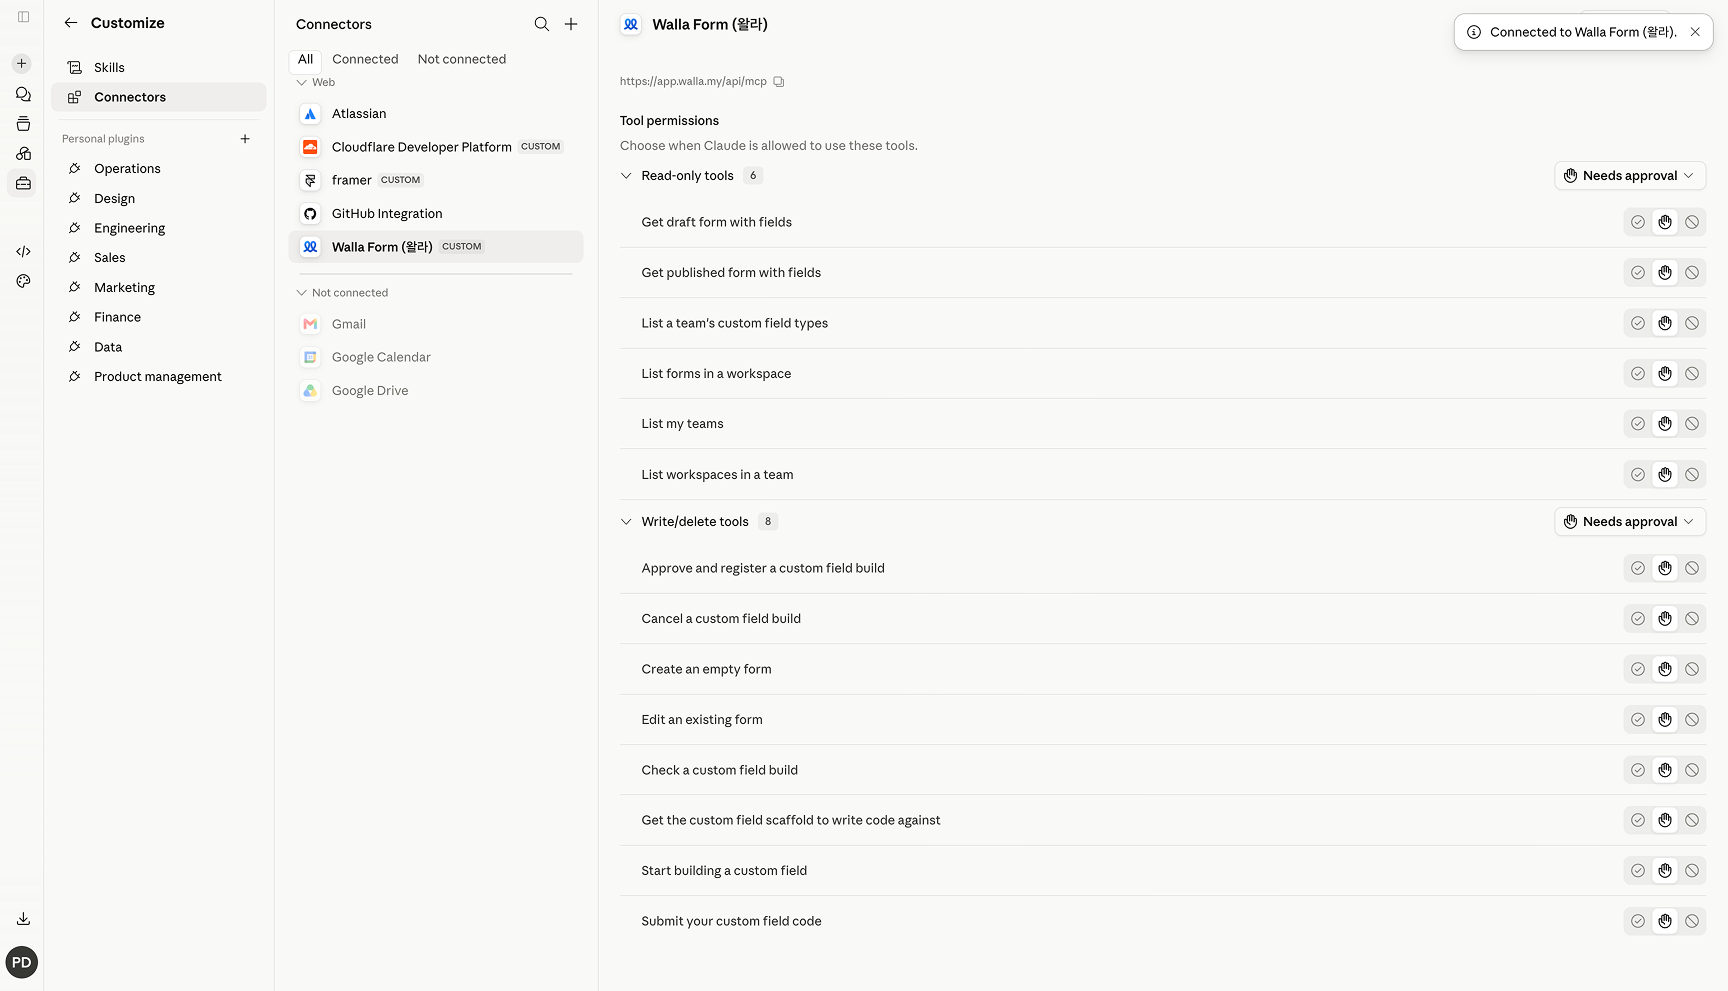Open Read-only tools Needs approval dropdown

(1630, 176)
